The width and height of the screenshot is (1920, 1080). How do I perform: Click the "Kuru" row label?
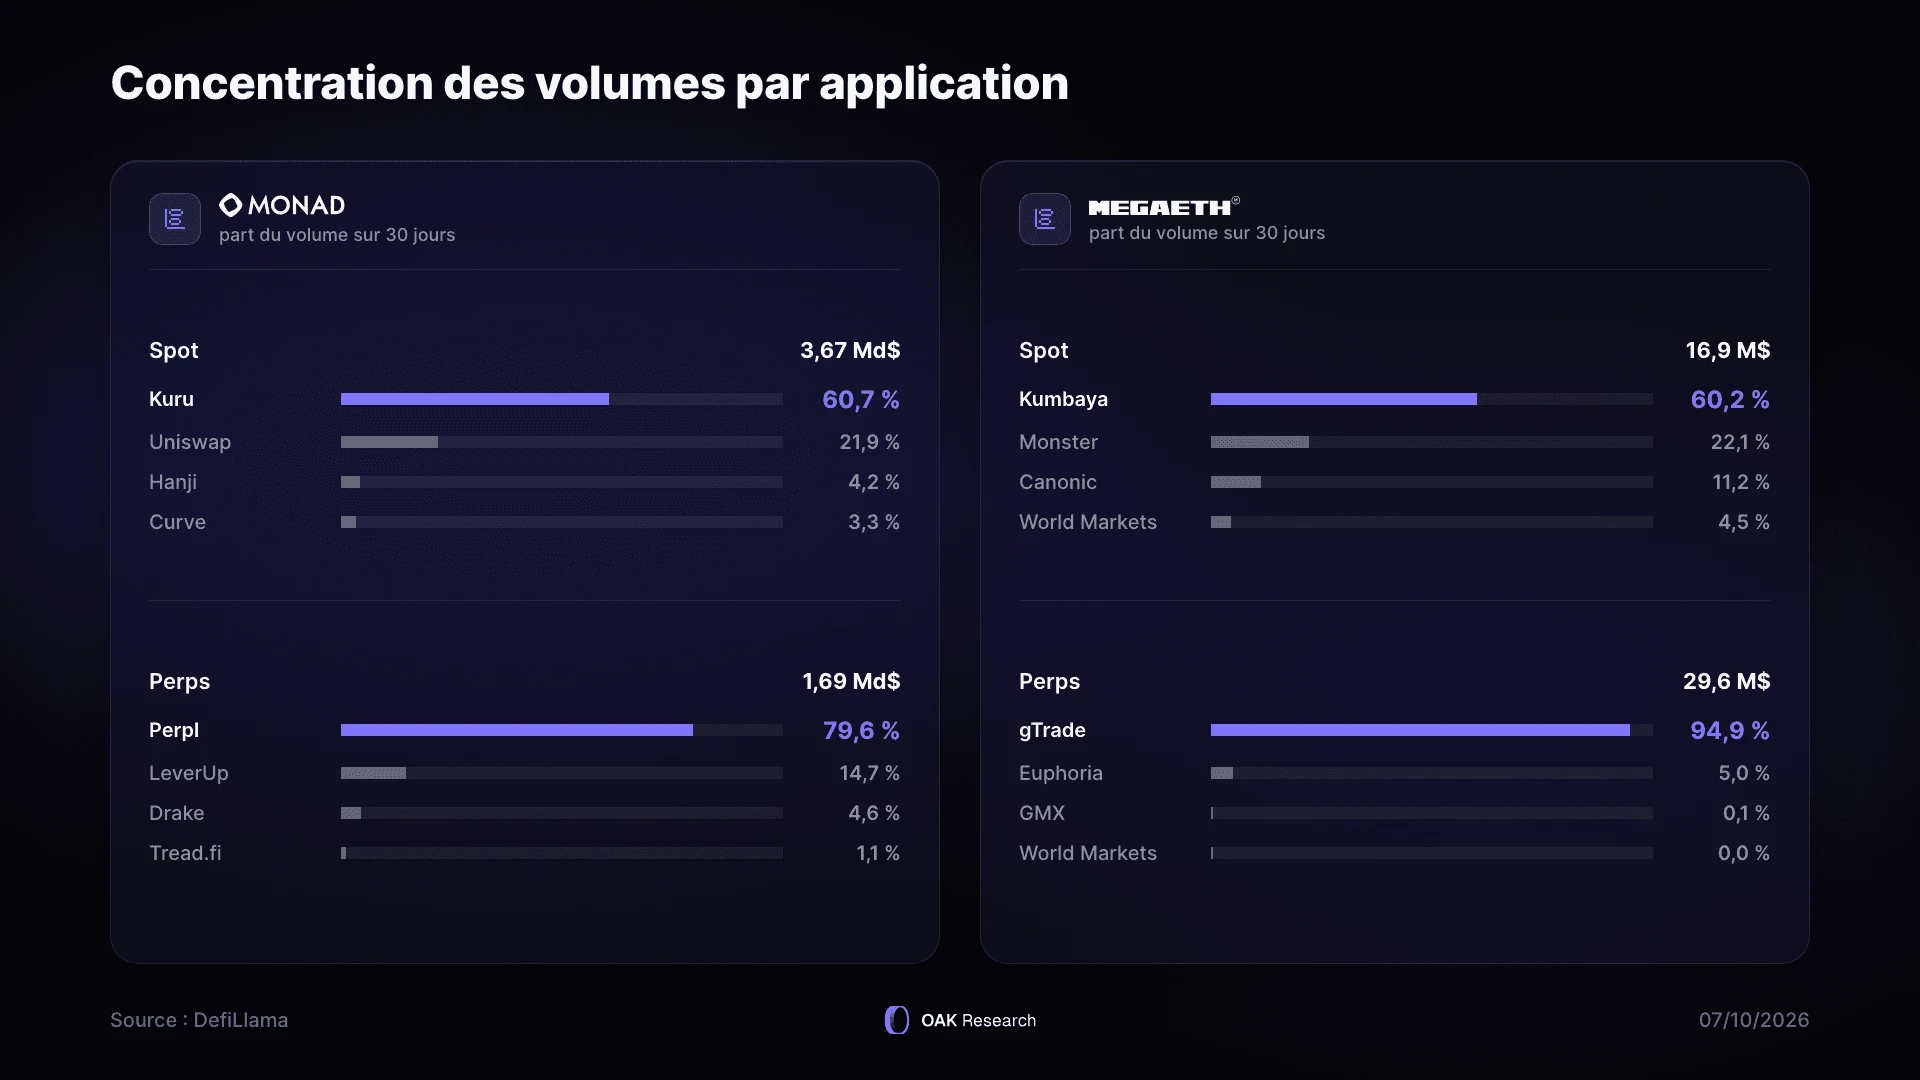[x=171, y=399]
